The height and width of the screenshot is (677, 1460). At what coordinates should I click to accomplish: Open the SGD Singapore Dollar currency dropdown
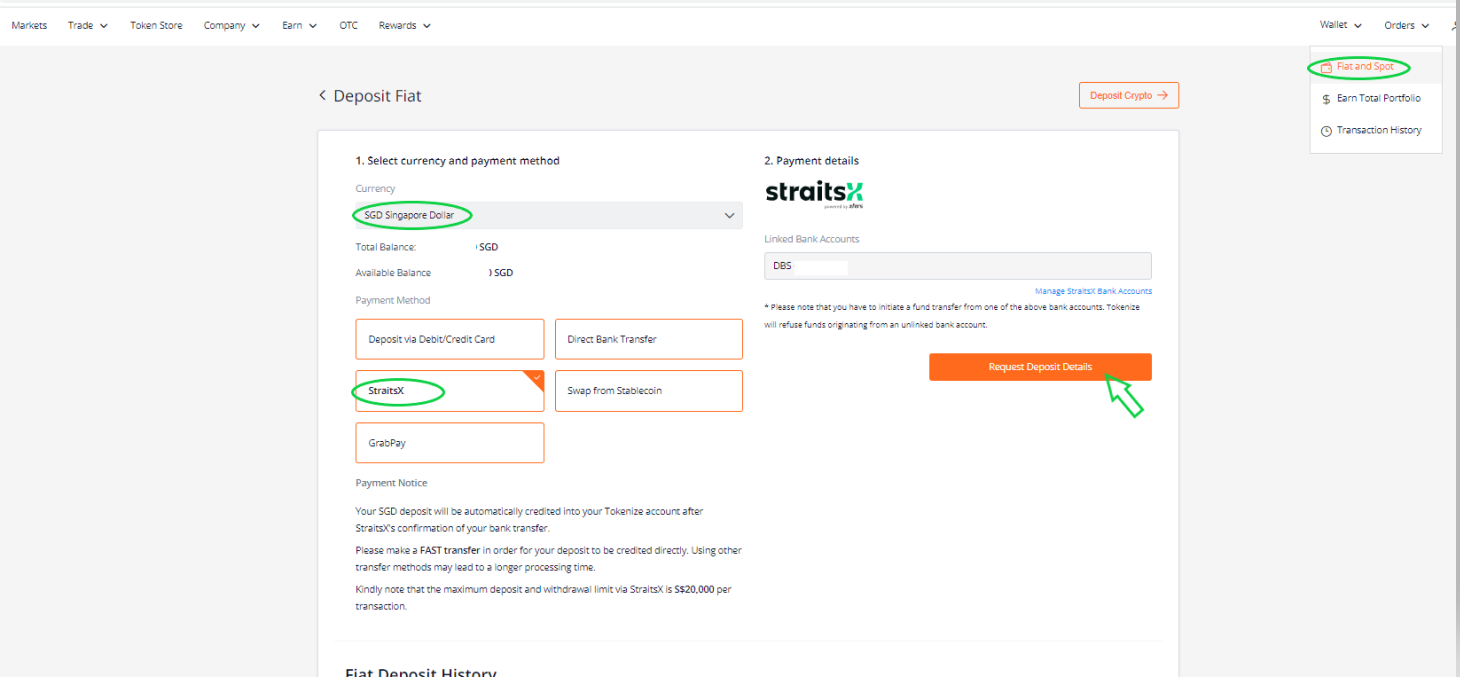[x=549, y=215]
